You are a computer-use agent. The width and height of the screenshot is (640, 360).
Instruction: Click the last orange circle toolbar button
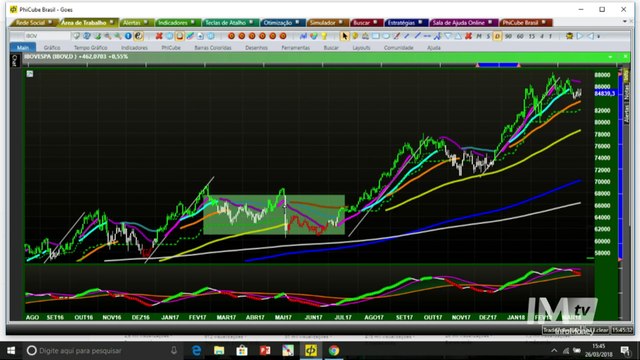point(283,36)
